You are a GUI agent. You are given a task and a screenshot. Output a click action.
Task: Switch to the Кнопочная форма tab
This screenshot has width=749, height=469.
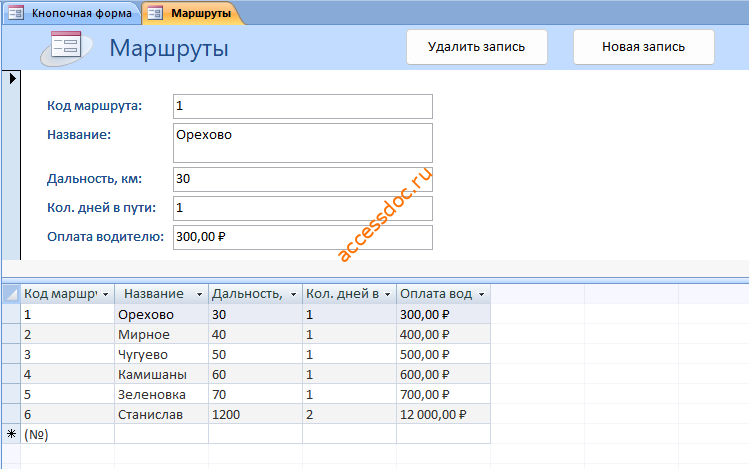click(x=73, y=13)
